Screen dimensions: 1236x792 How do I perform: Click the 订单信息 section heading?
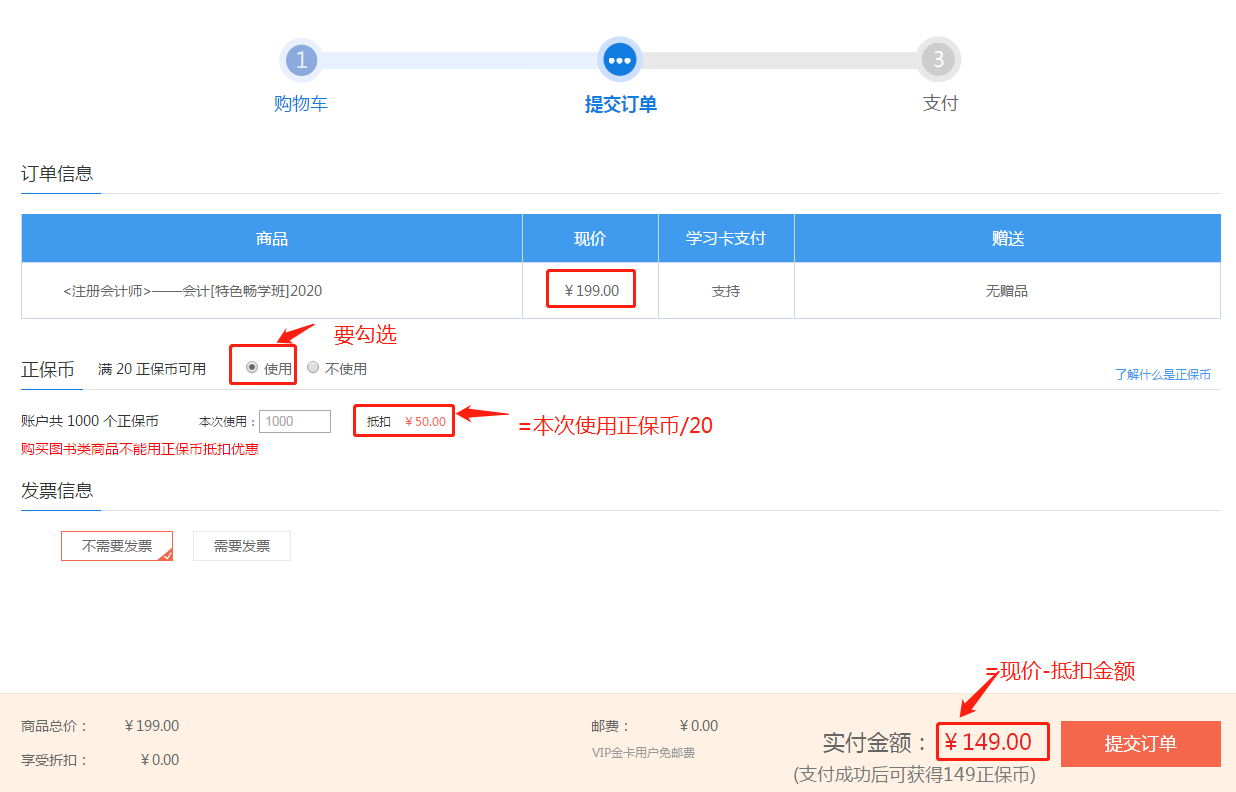50,168
